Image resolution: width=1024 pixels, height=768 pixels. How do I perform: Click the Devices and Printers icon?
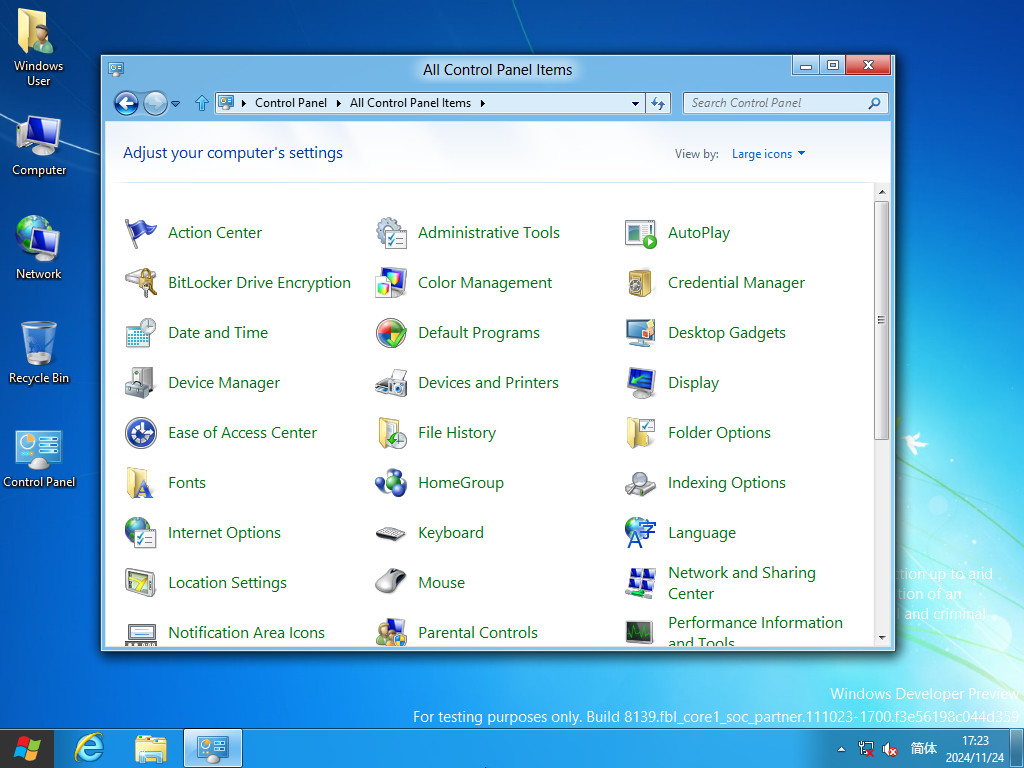(391, 383)
